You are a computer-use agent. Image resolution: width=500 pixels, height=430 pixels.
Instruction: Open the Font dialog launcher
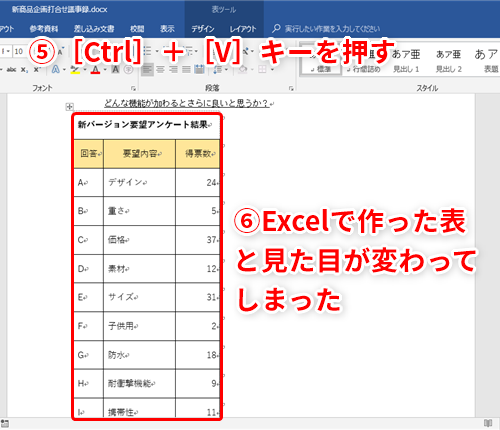coord(133,88)
